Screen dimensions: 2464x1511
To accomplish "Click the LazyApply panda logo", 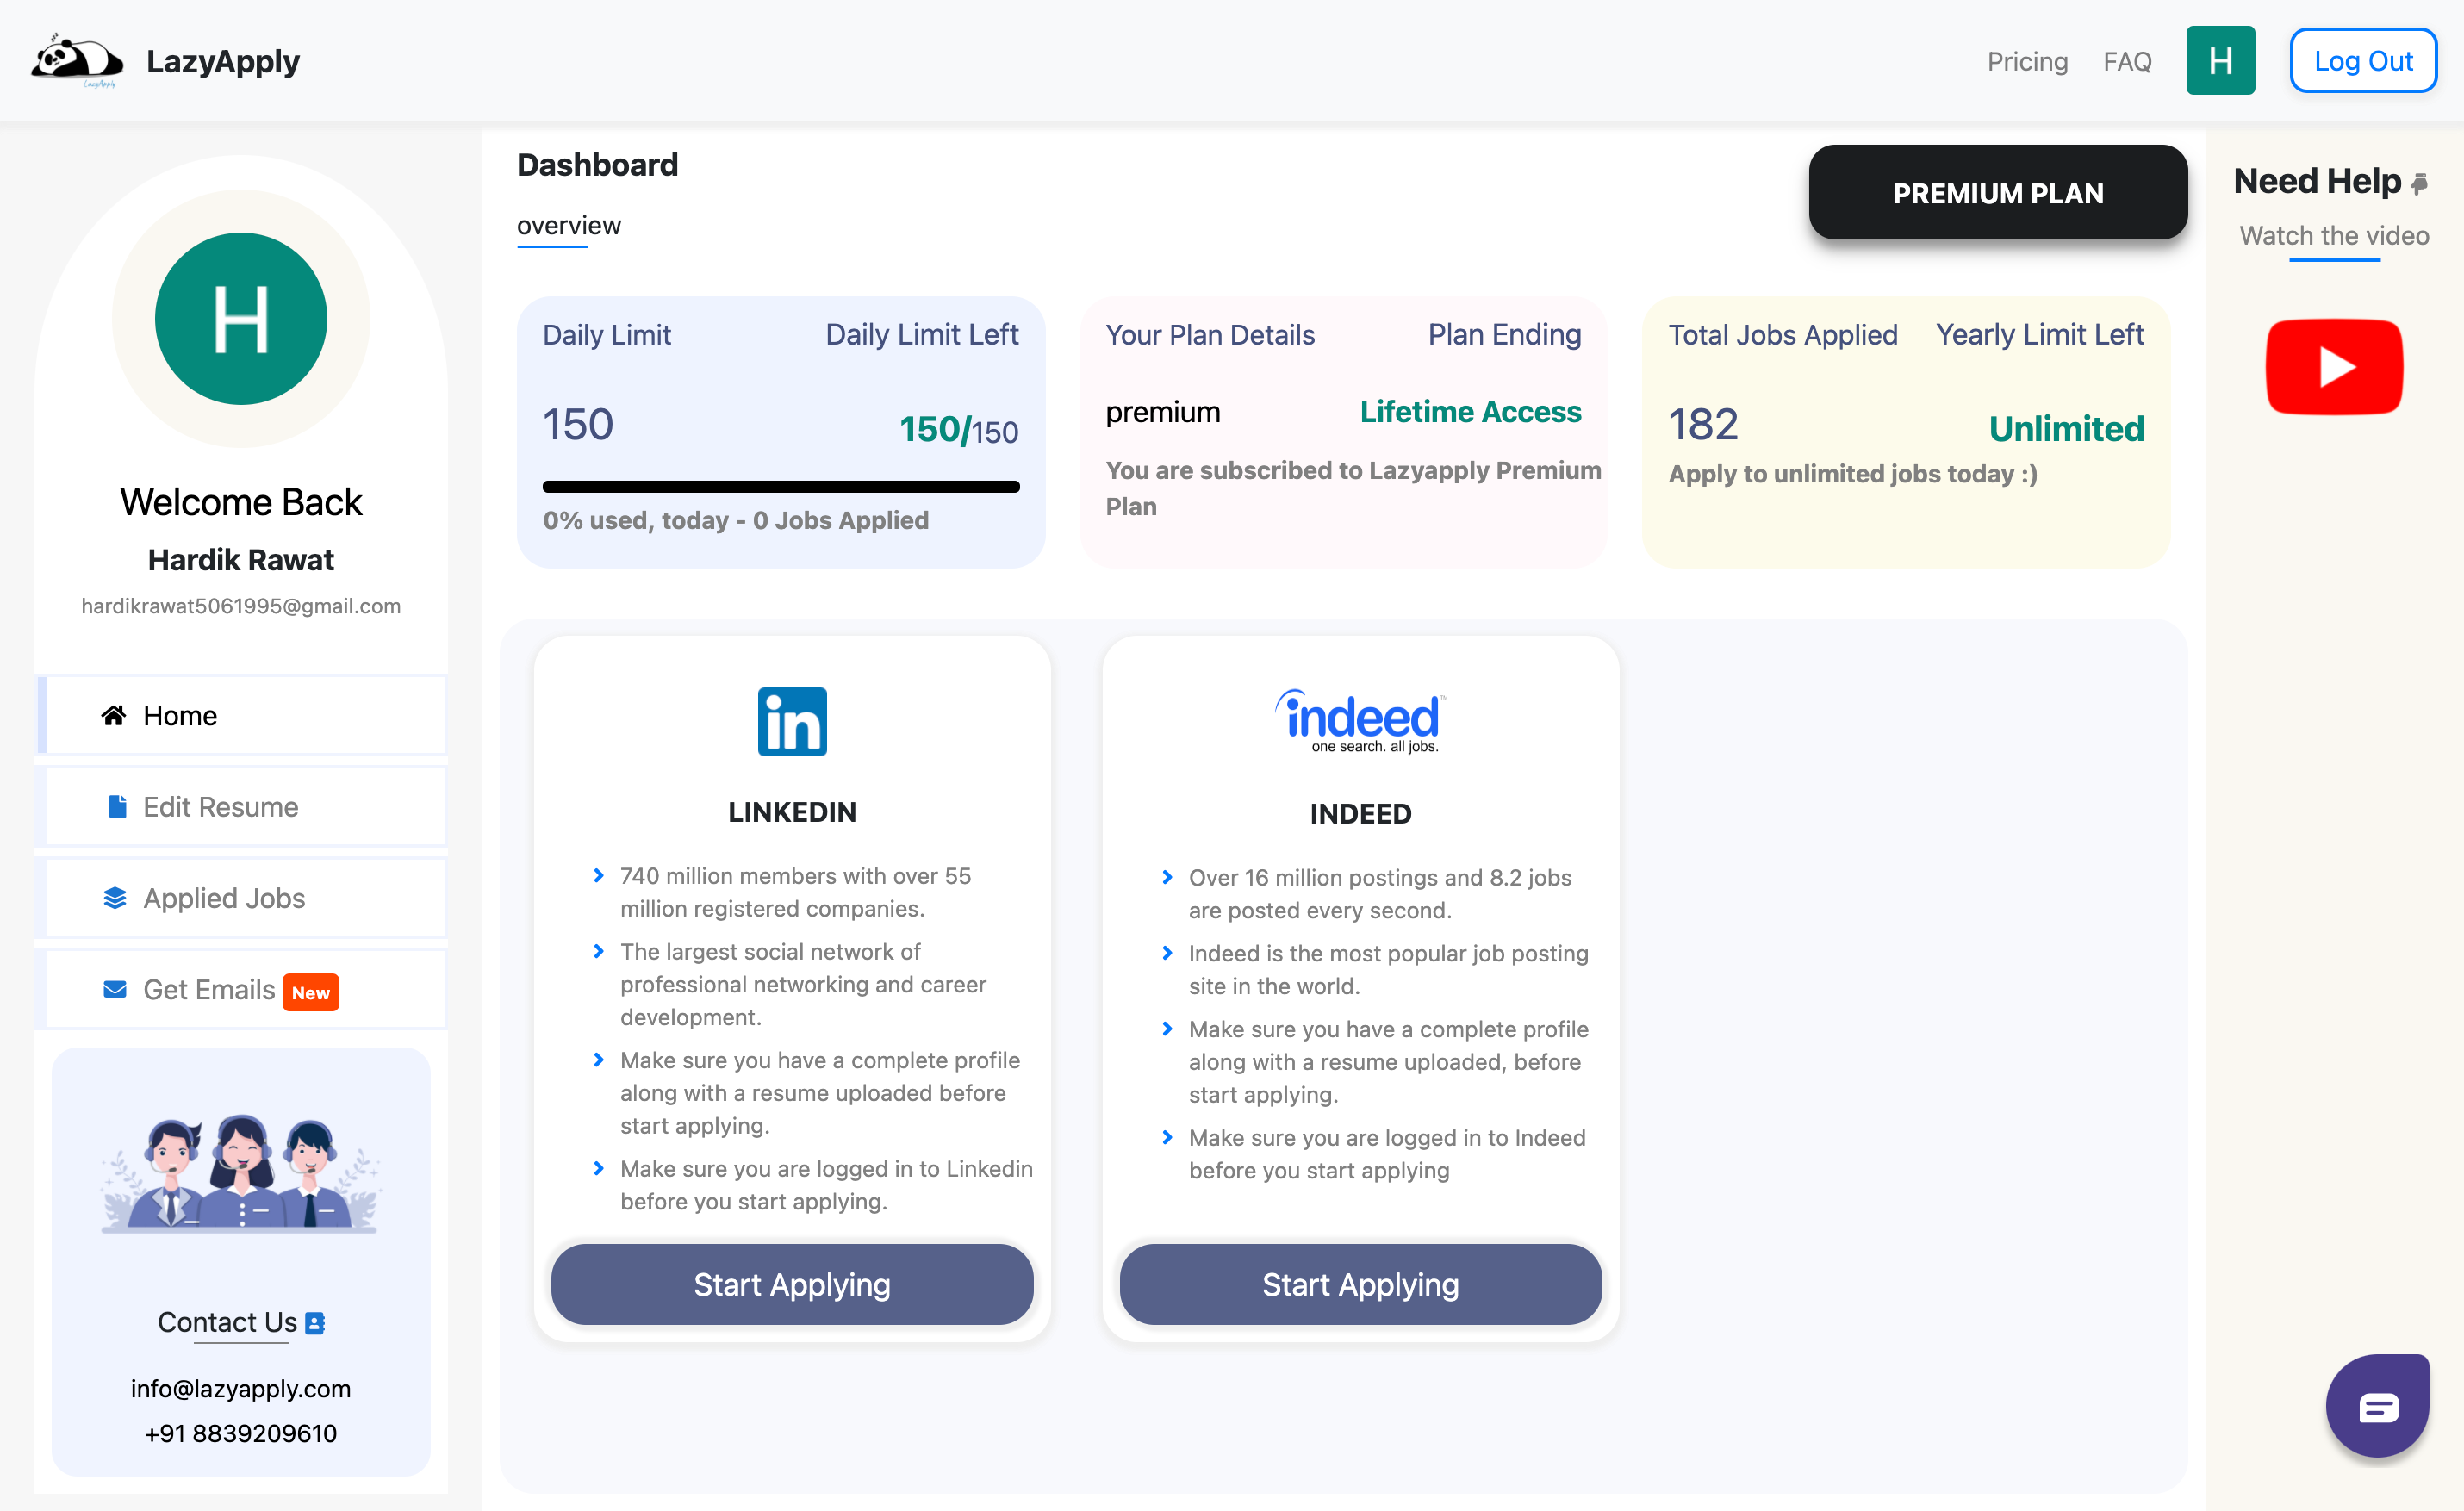I will 78,60.
